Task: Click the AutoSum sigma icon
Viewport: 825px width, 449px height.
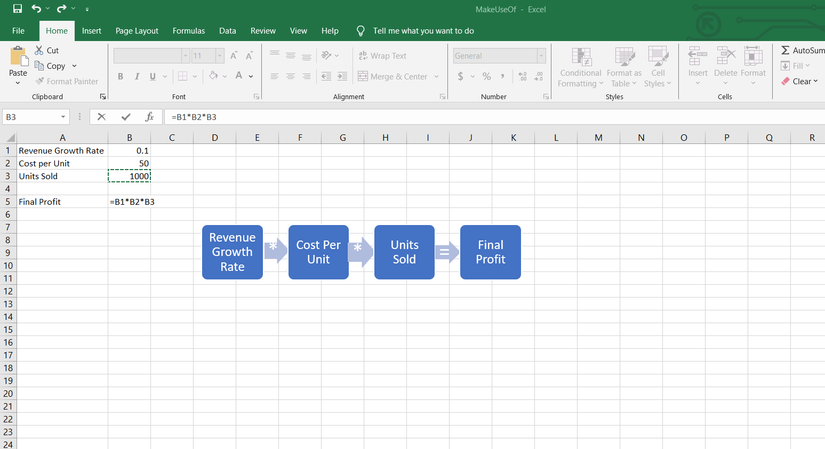Action: [x=785, y=50]
